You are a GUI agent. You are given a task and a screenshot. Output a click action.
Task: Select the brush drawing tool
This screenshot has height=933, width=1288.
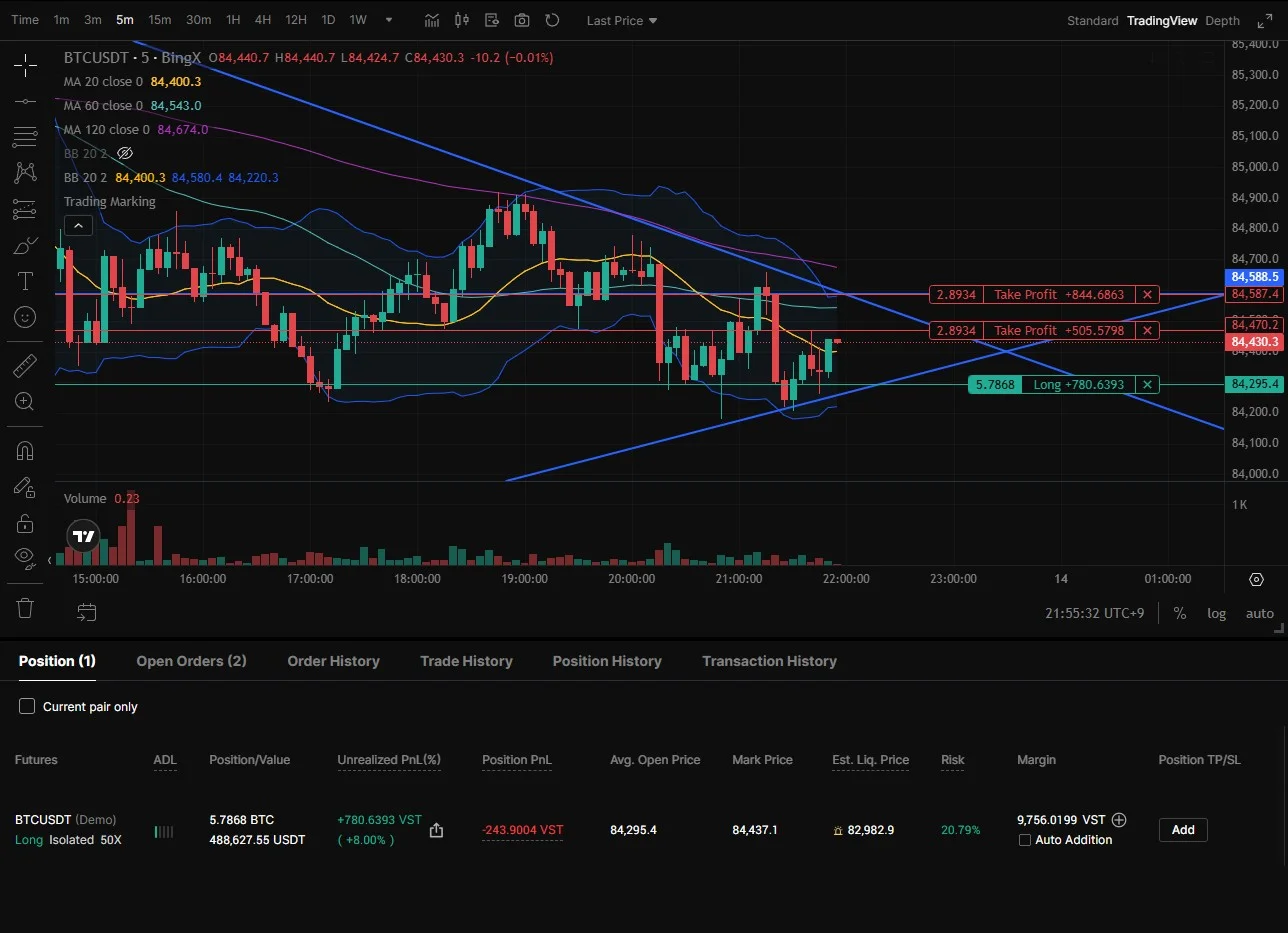(x=25, y=245)
